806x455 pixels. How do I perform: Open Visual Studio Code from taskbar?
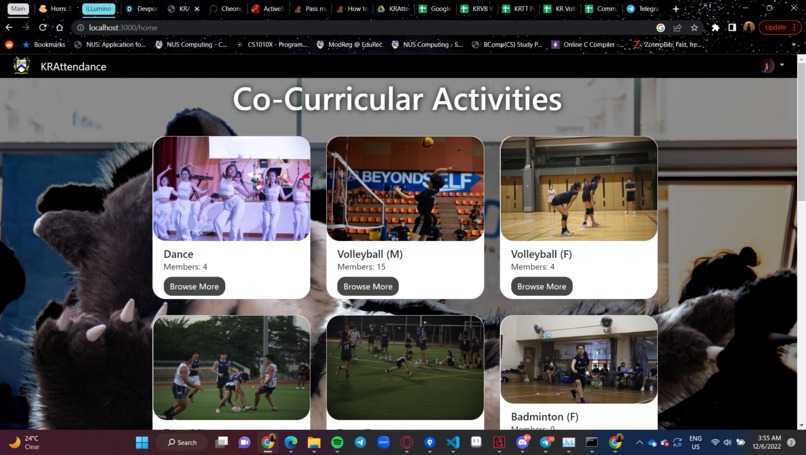[453, 442]
